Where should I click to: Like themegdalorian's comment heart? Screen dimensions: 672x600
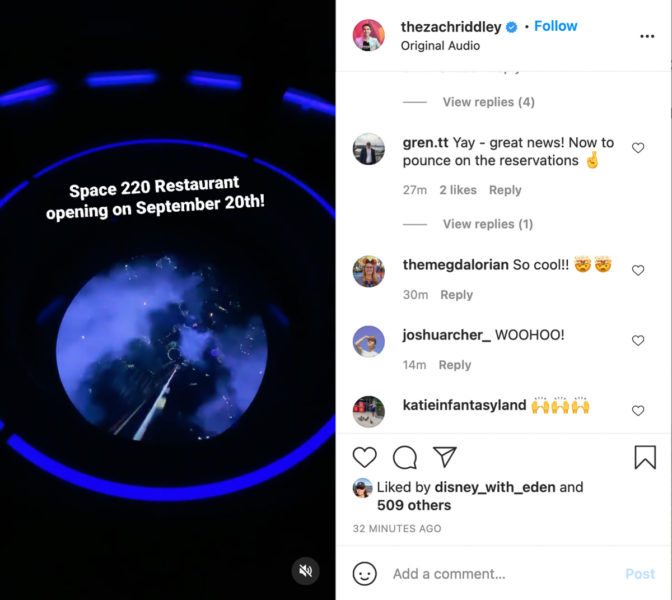click(638, 270)
